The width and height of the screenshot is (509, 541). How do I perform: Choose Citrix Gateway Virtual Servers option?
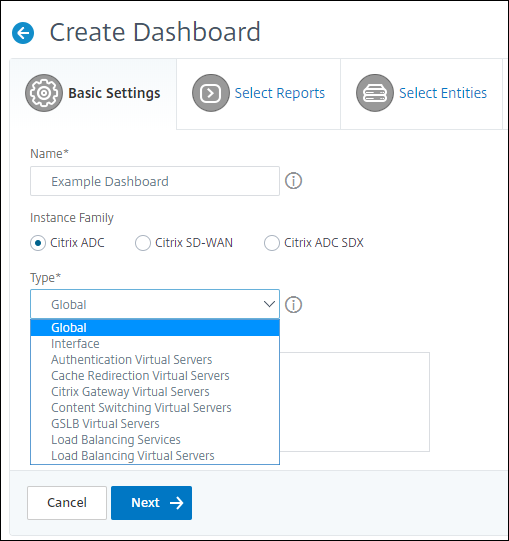pos(155,392)
